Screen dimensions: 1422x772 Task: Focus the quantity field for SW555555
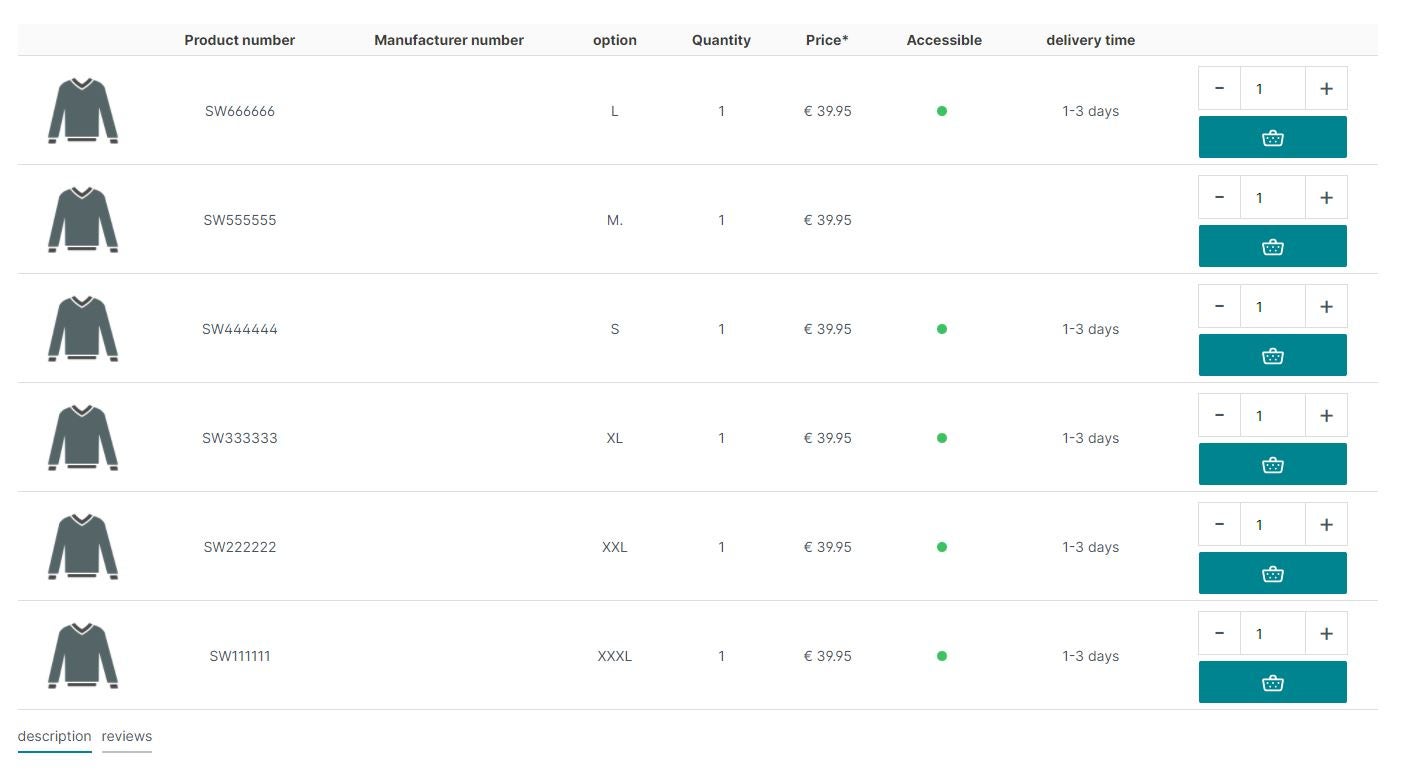(1273, 197)
